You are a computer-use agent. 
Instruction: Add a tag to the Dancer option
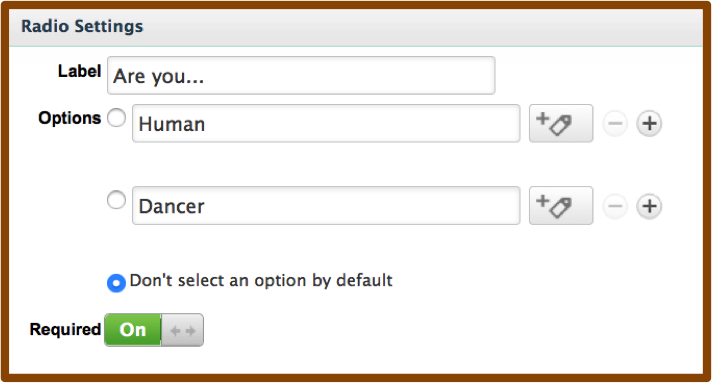coord(561,205)
